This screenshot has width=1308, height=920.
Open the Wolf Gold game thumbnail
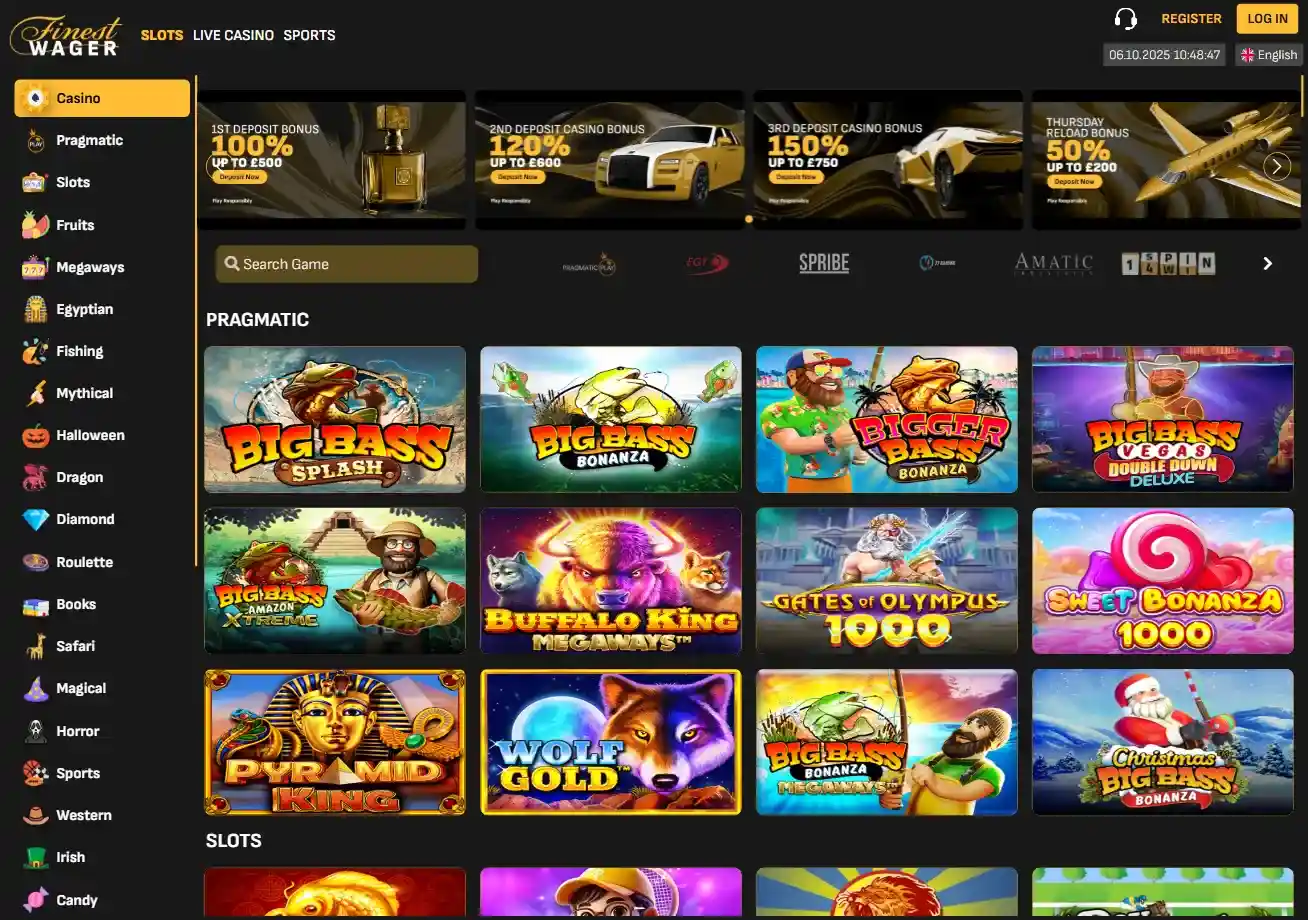click(x=610, y=742)
